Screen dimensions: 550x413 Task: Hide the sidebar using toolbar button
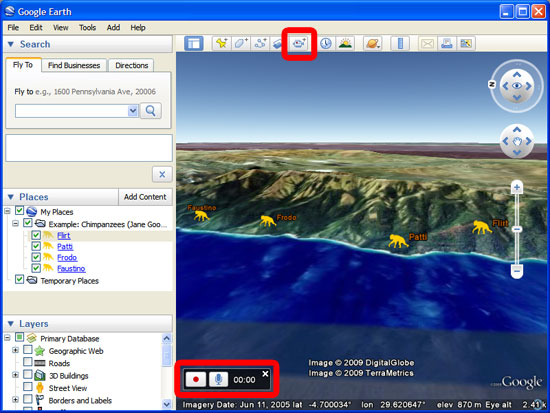point(194,44)
